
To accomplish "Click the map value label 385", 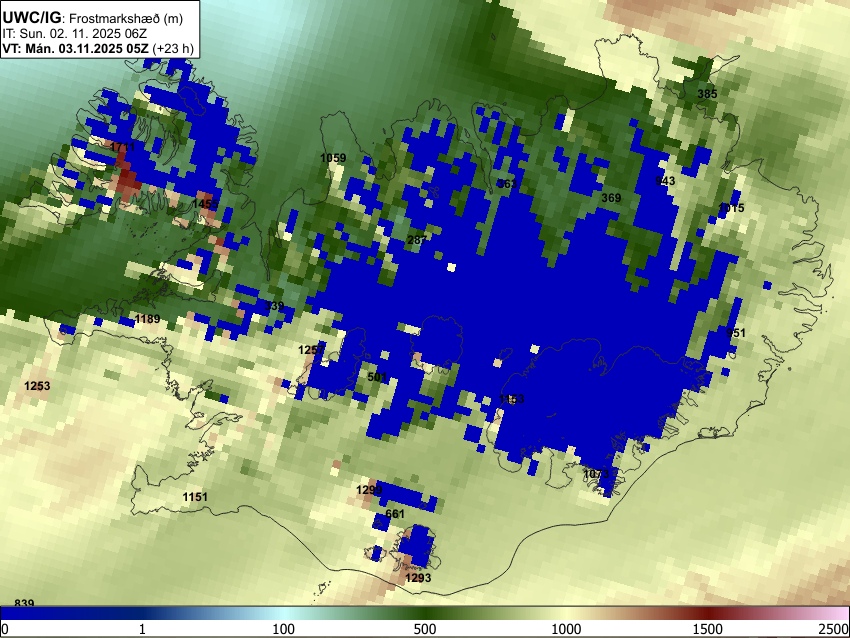I will (707, 94).
